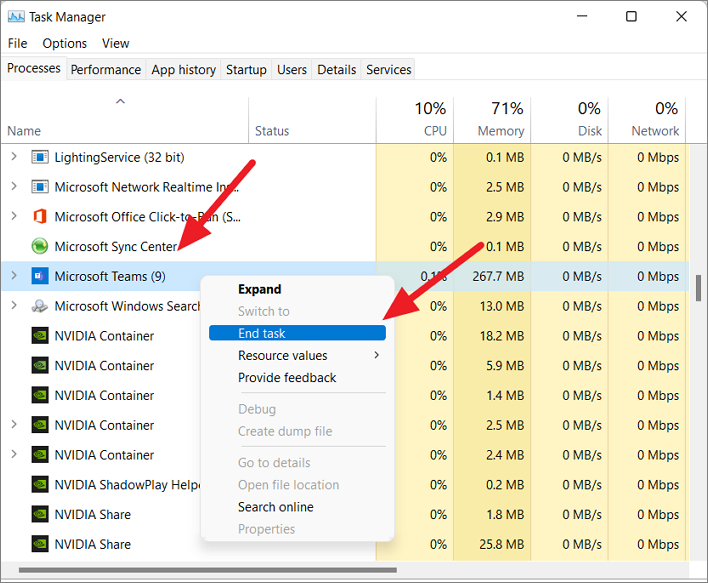Viewport: 708px width, 583px height.
Task: Click the NVIDIA ShadowPlay Helper icon
Action: pyautogui.click(x=40, y=485)
